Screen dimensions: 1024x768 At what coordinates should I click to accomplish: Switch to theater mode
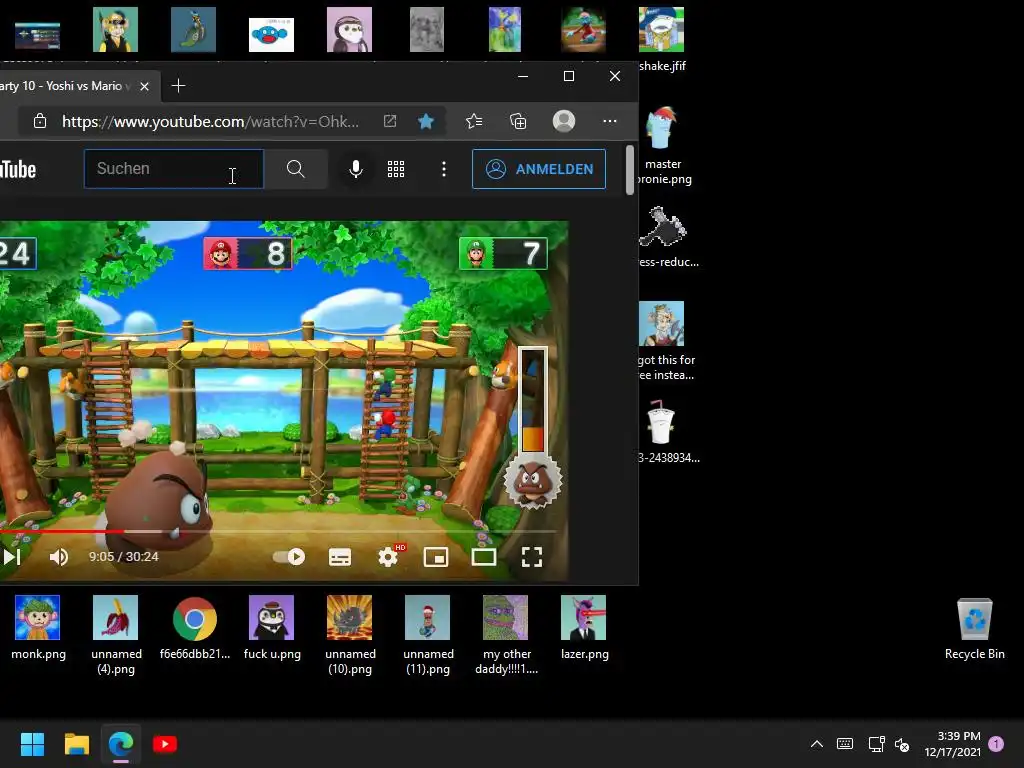tap(484, 556)
